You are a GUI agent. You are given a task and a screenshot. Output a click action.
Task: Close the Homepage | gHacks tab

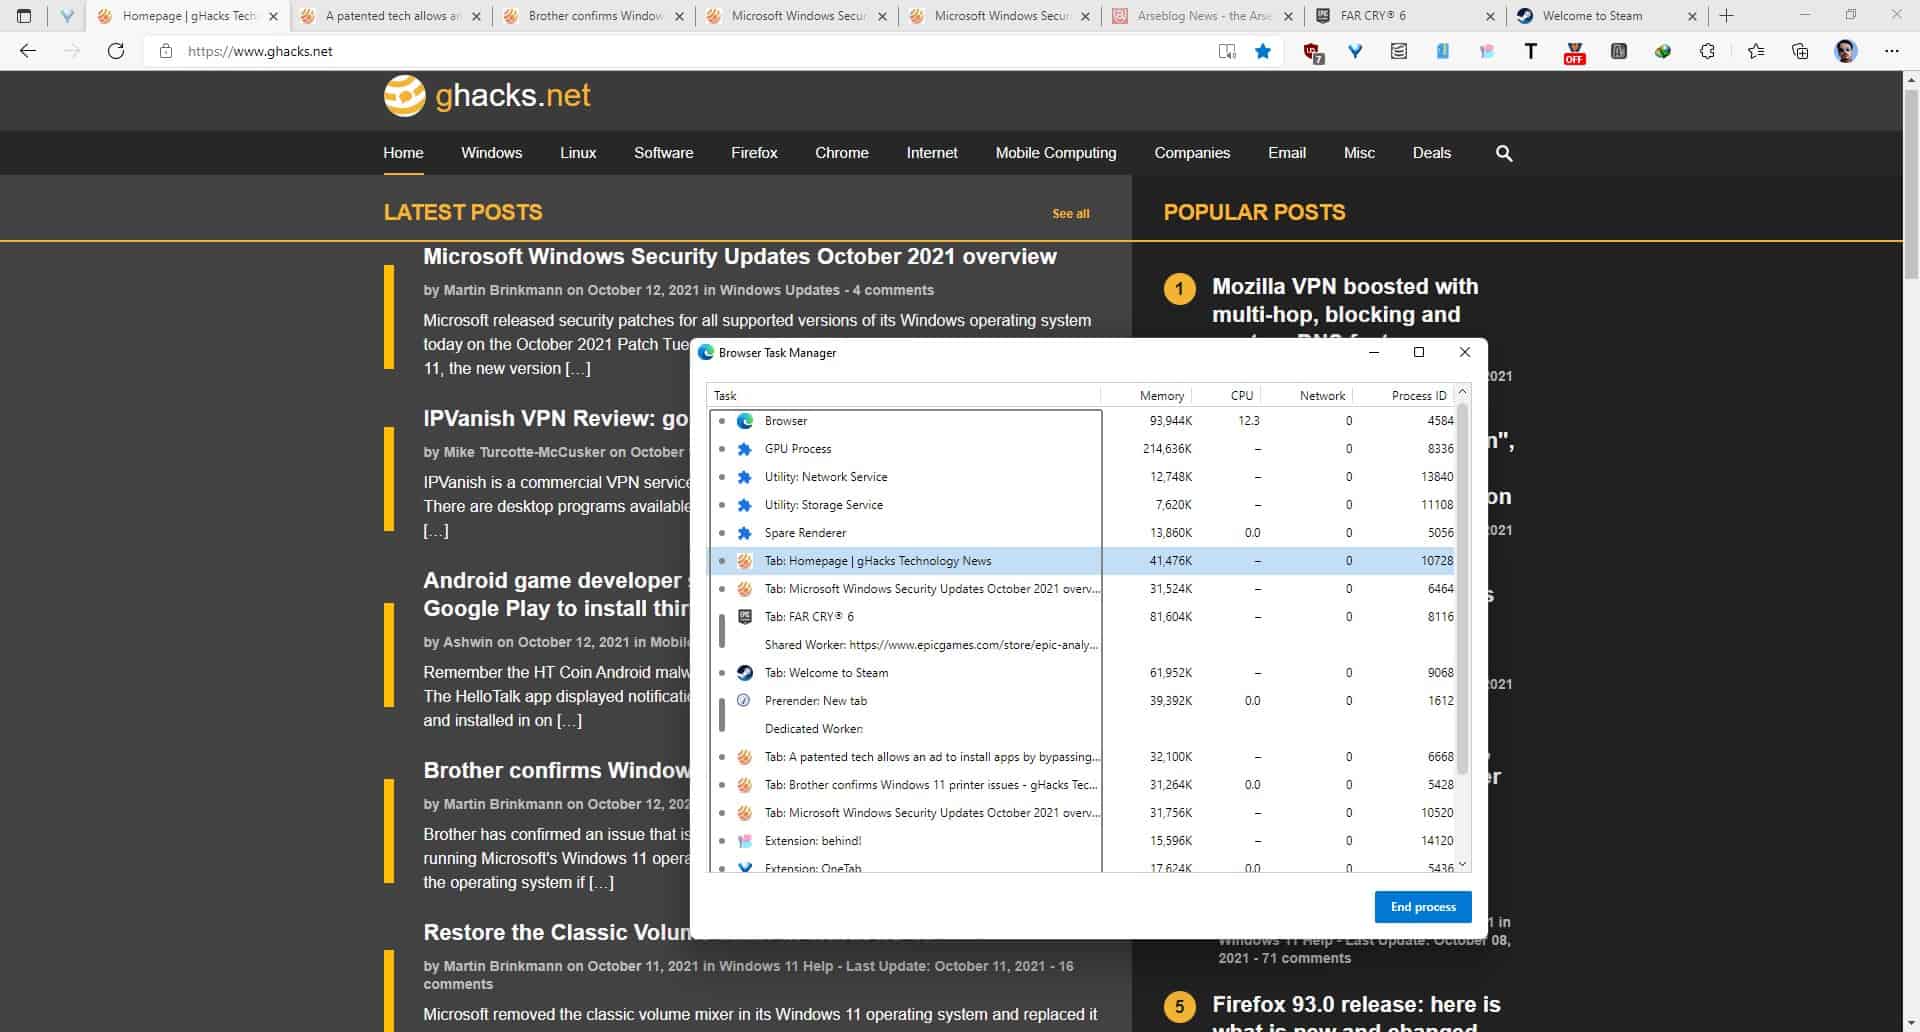[x=273, y=16]
